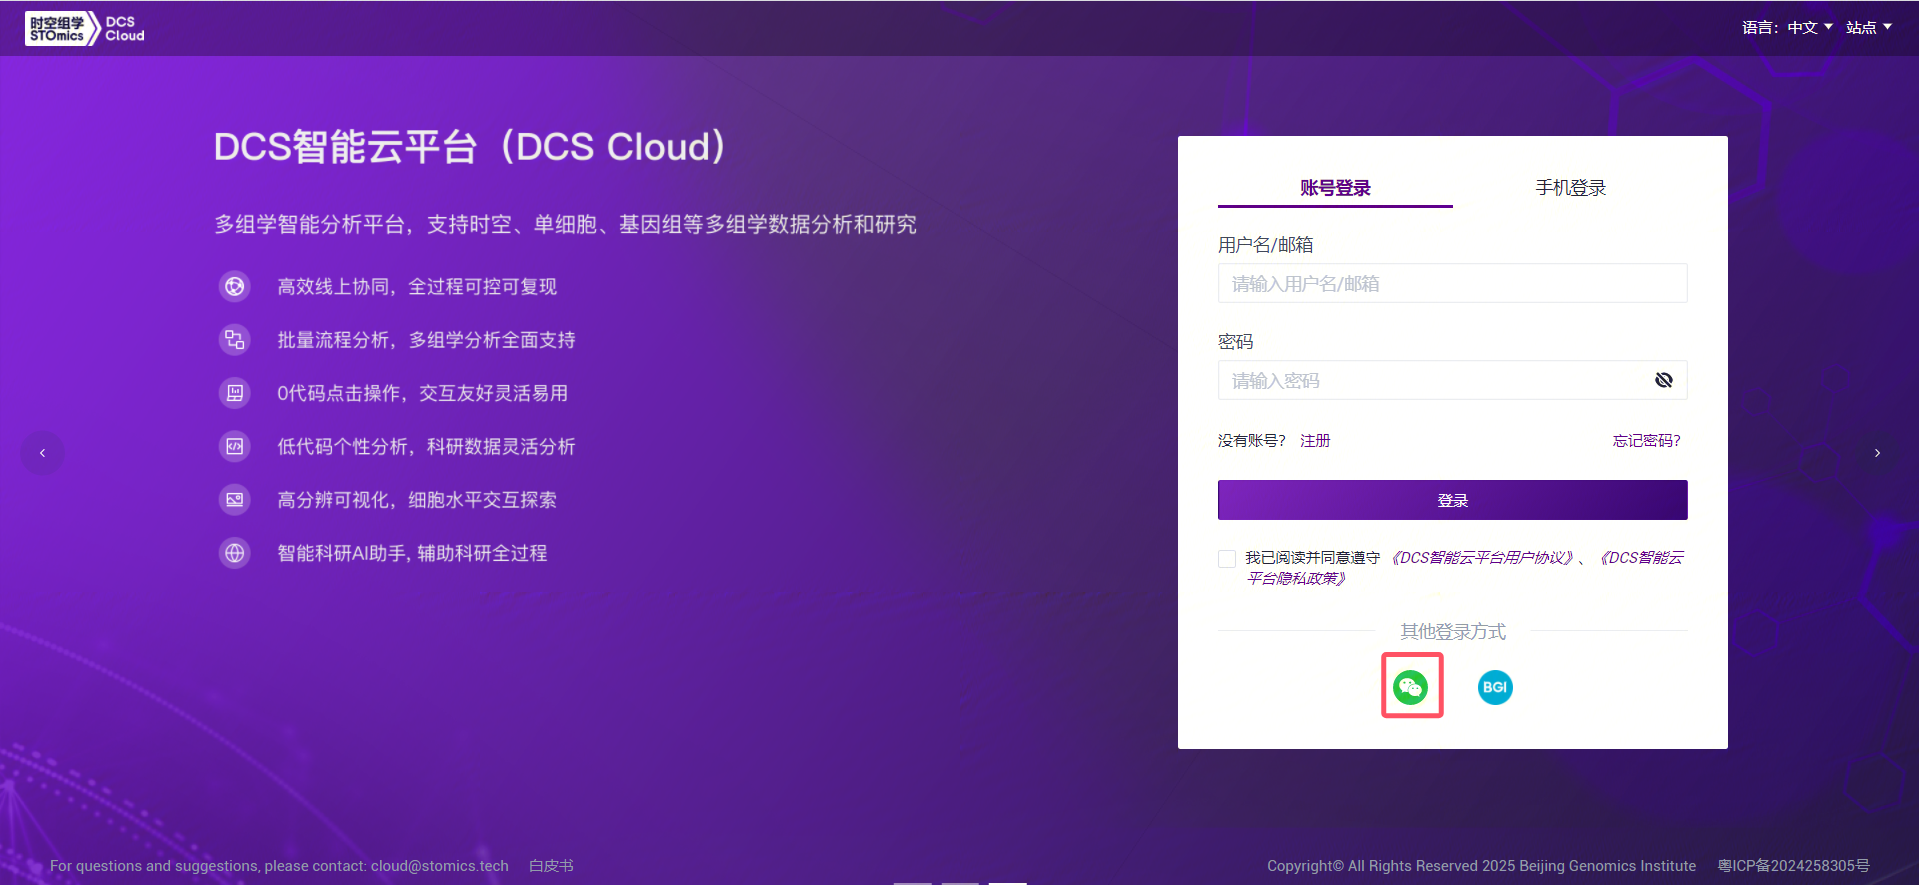
Task: Go to next carousel slide
Action: click(1877, 453)
